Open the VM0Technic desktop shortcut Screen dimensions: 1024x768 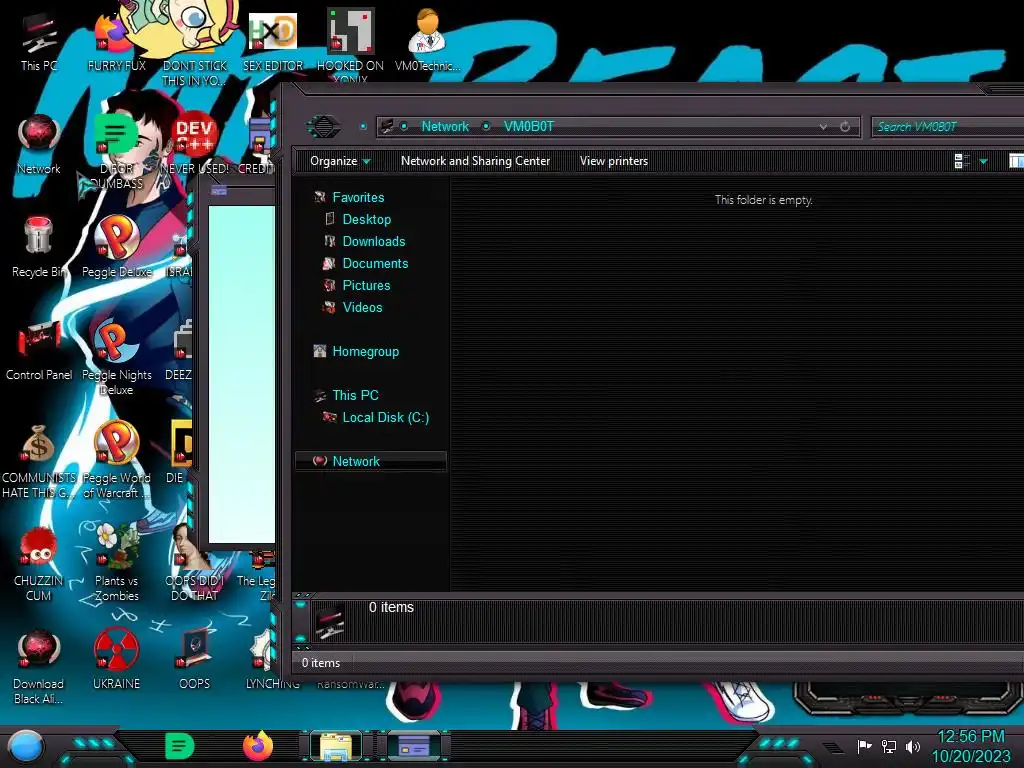(427, 40)
